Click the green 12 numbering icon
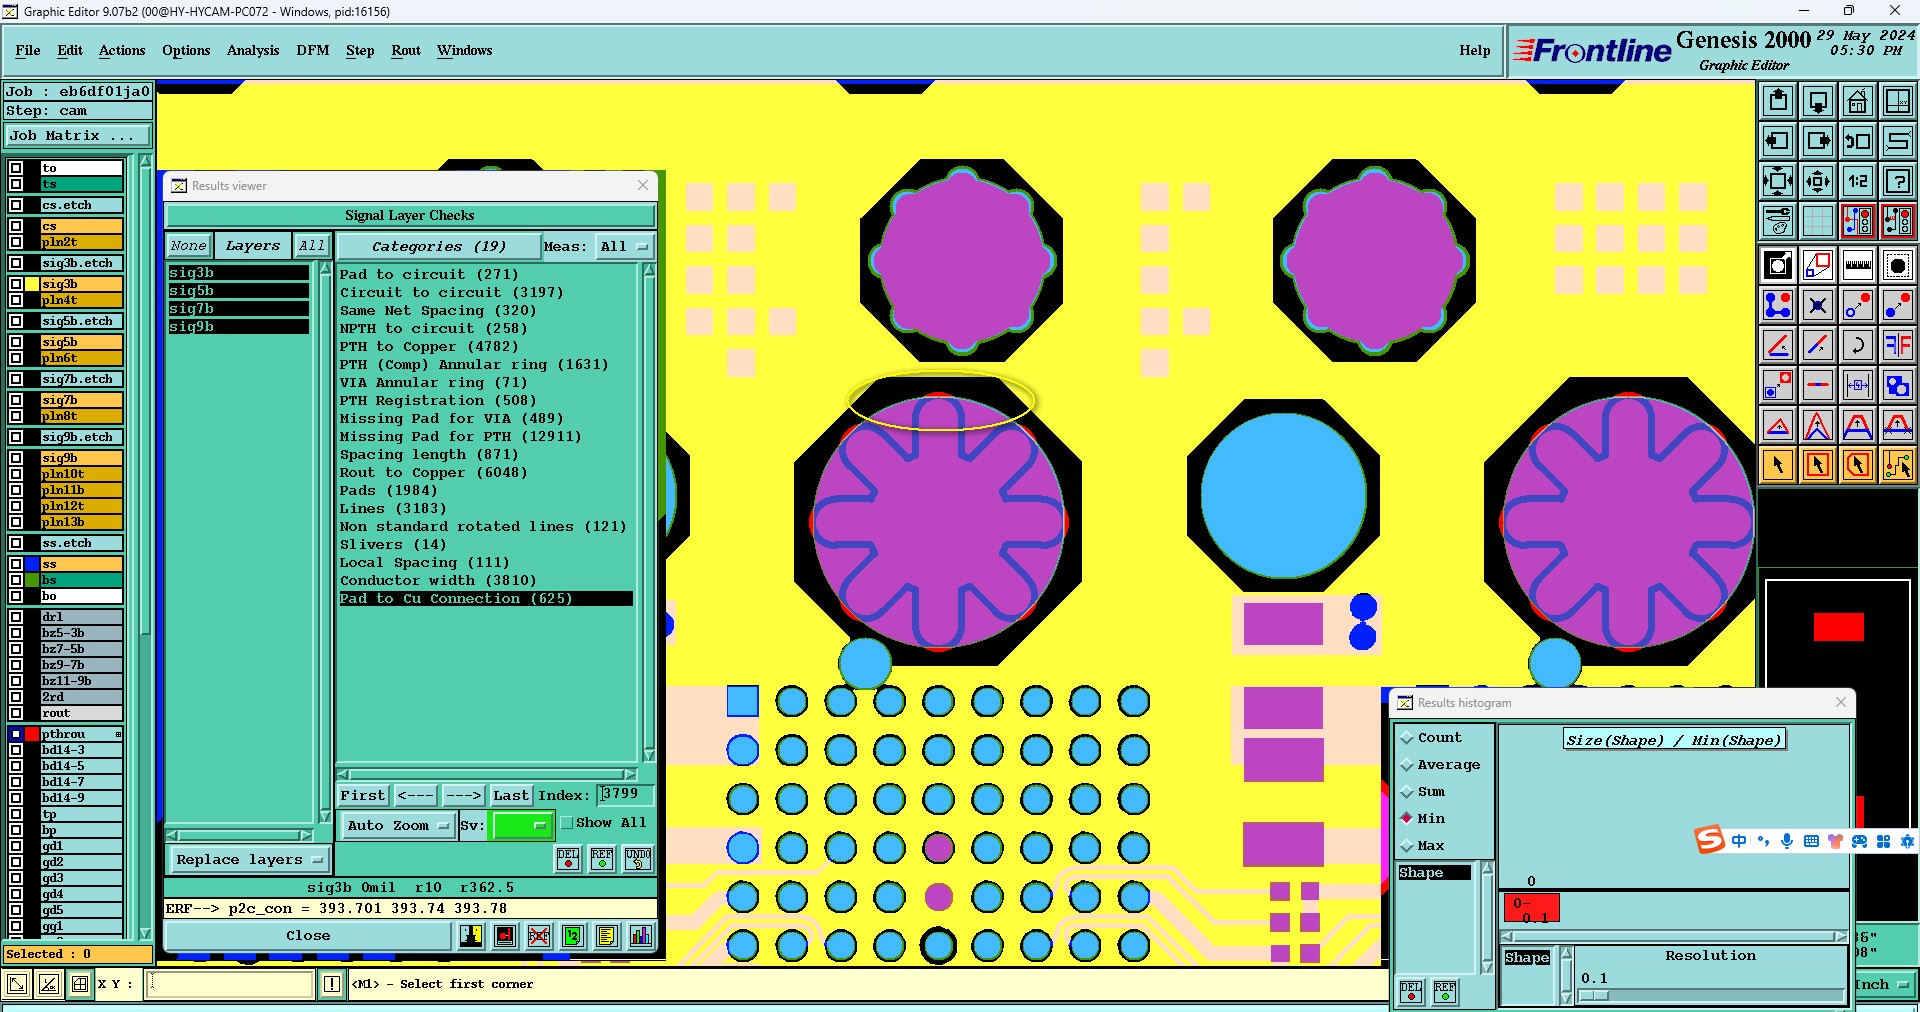The height and width of the screenshot is (1012, 1920). [573, 936]
